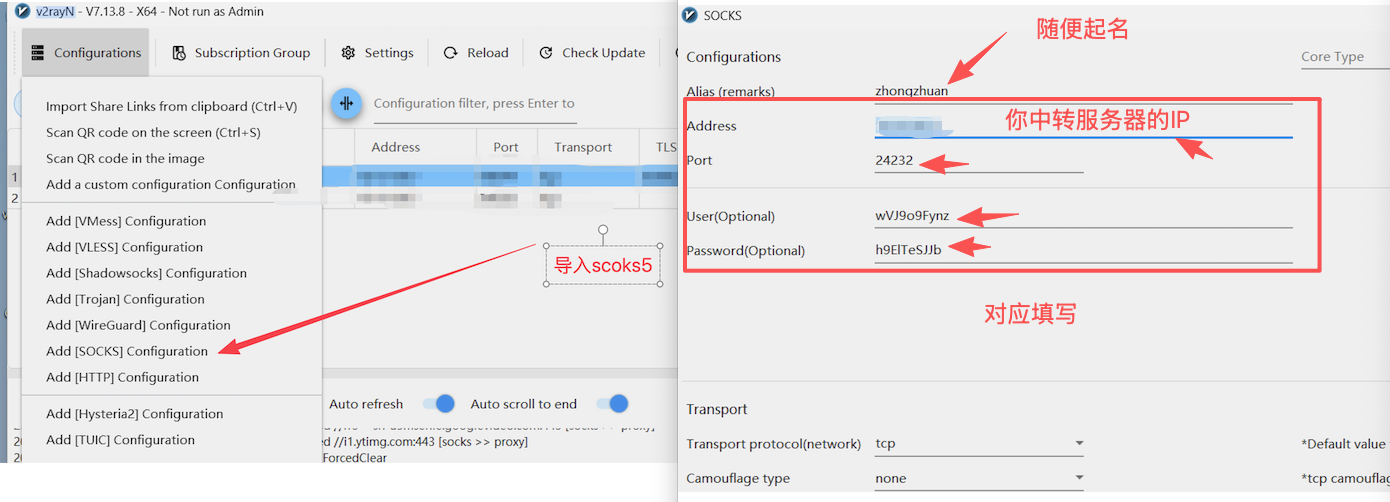Click the Check Update icon

(546, 53)
